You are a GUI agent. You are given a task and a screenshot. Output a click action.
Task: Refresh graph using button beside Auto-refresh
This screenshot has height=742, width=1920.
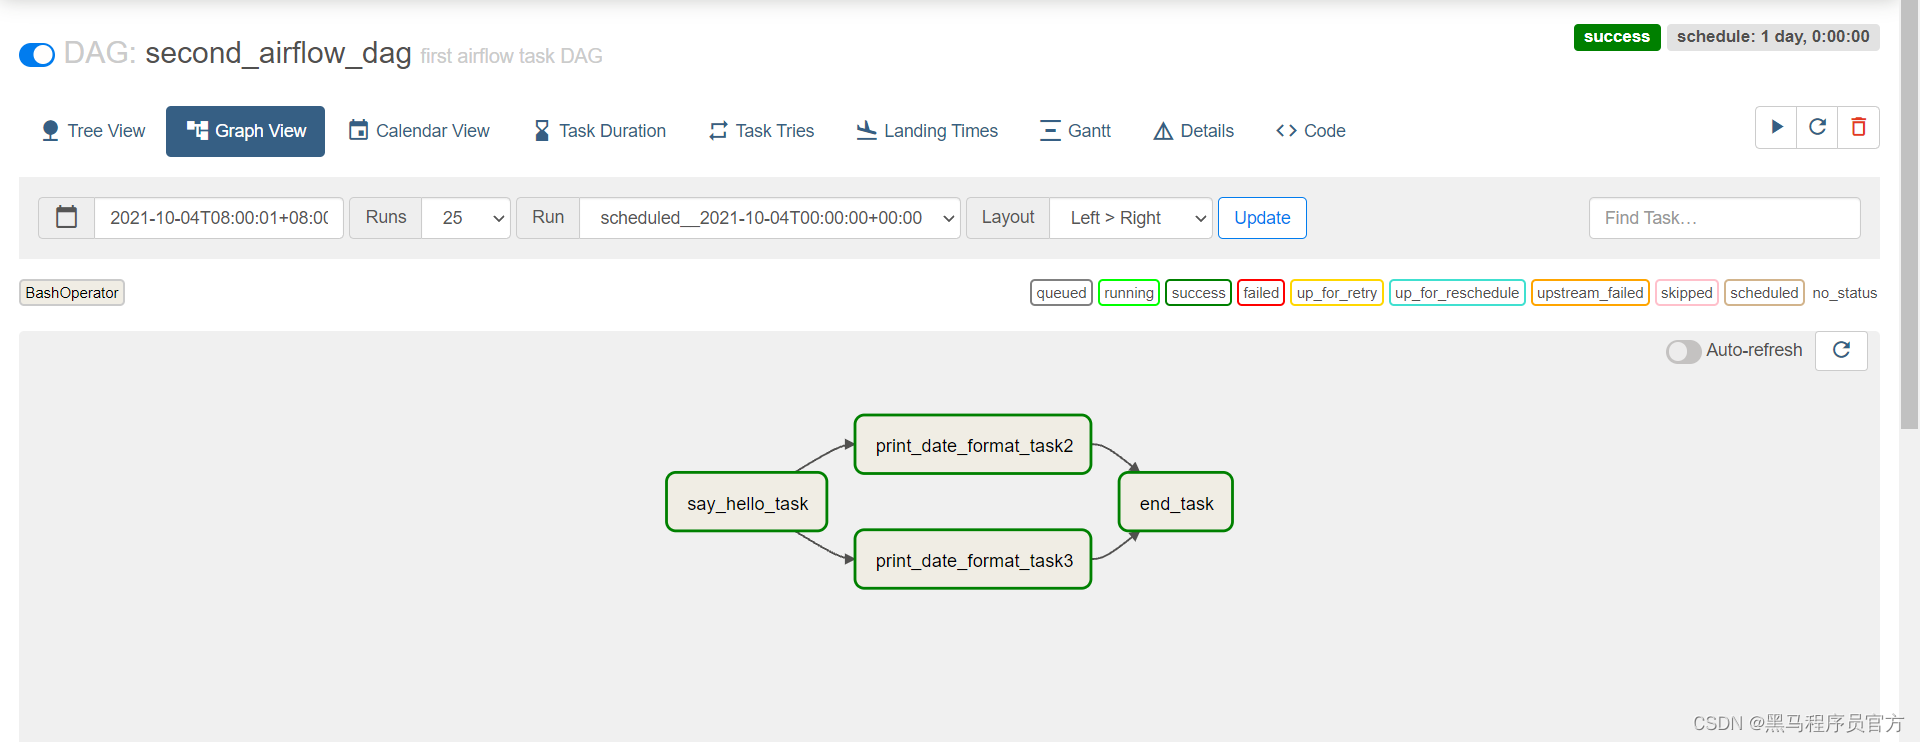click(x=1841, y=351)
